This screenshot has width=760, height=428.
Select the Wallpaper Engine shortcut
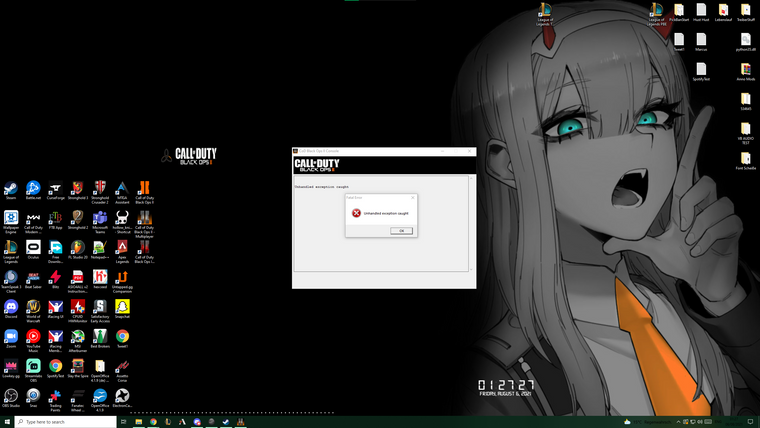(11, 222)
